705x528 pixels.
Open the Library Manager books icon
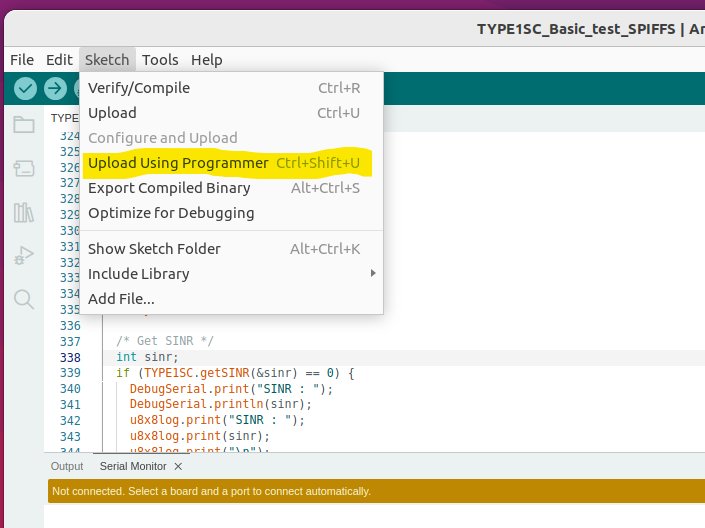click(x=24, y=212)
